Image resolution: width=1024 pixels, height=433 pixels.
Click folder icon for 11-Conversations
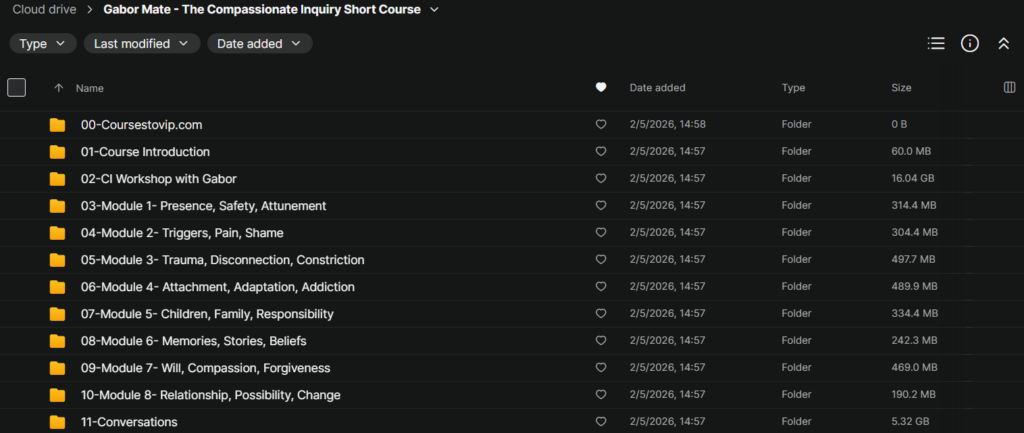[x=57, y=422]
